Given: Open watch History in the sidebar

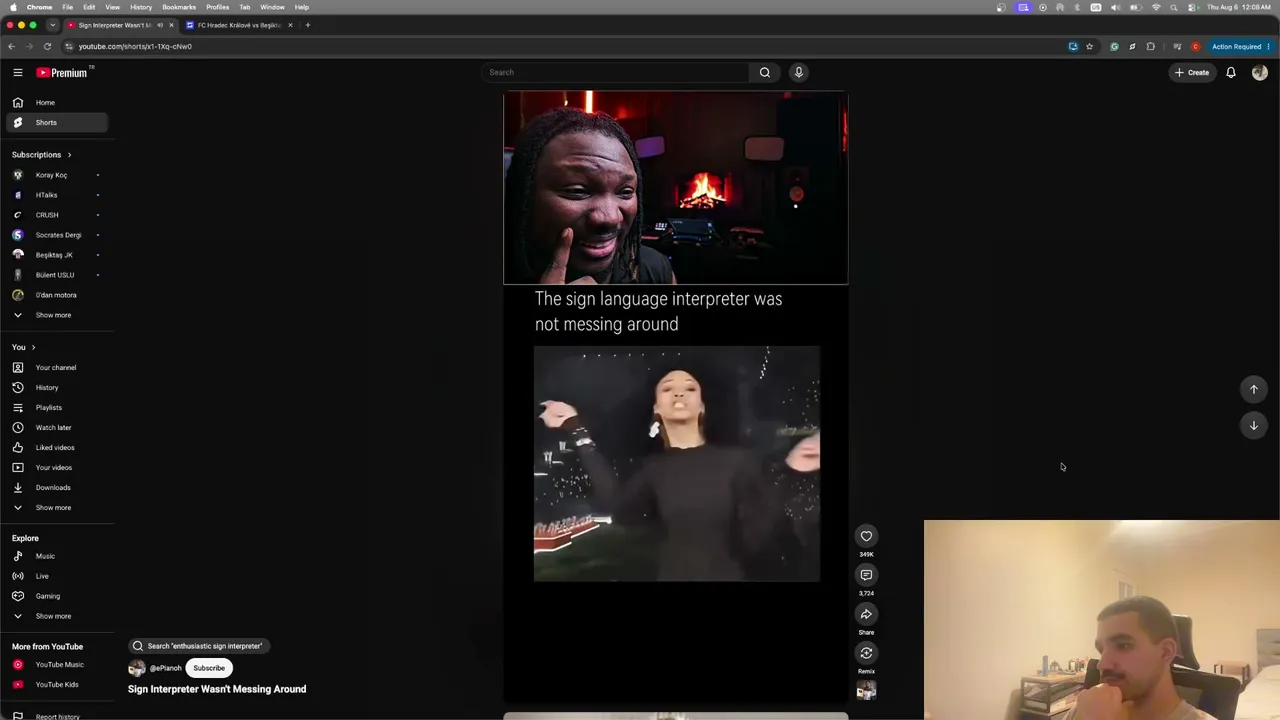Looking at the screenshot, I should click(56, 387).
